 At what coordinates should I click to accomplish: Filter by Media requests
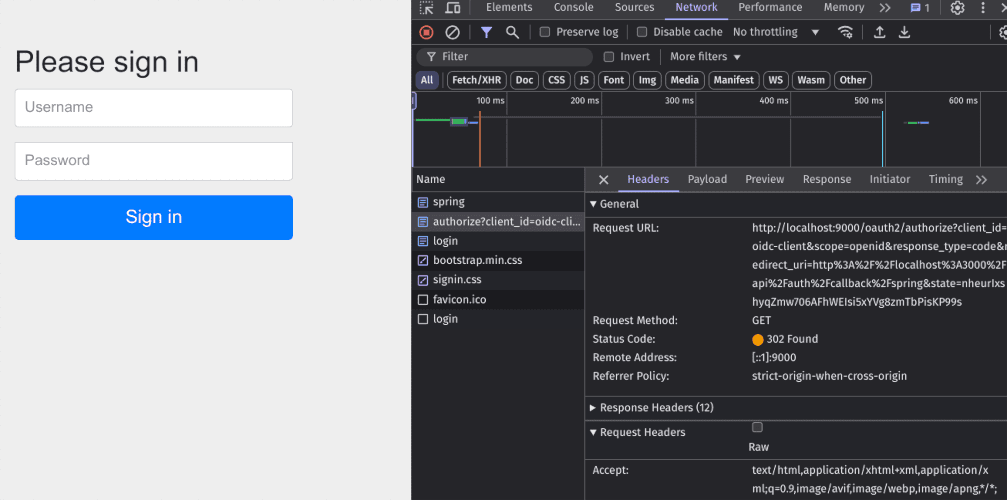pyautogui.click(x=685, y=80)
